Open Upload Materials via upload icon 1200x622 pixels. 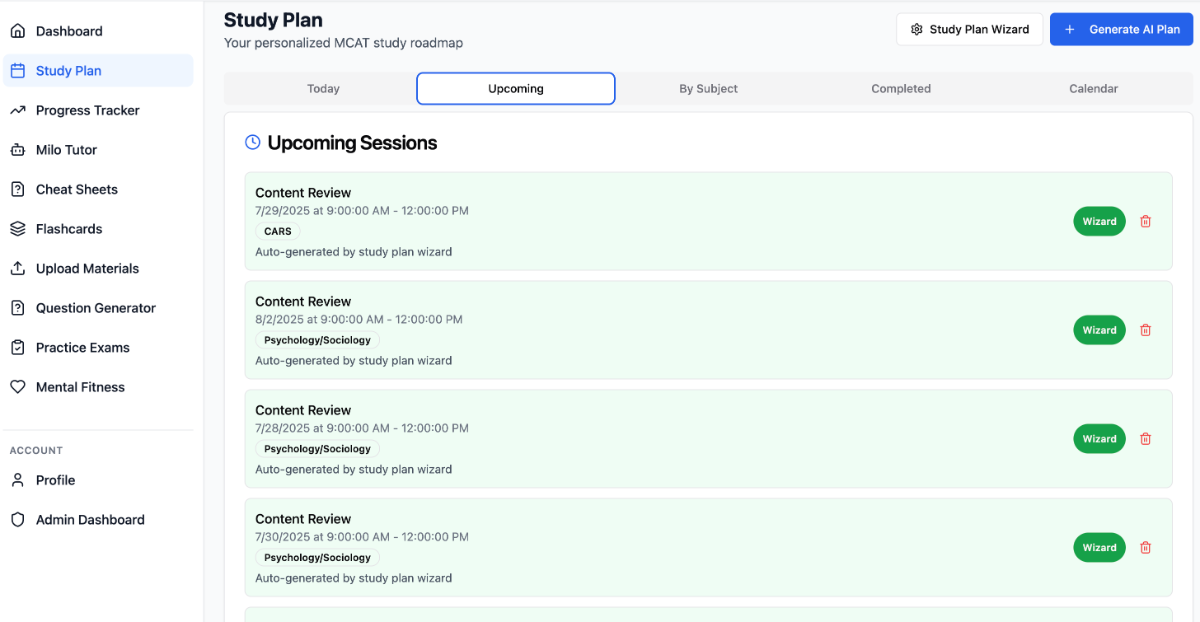coord(17,269)
